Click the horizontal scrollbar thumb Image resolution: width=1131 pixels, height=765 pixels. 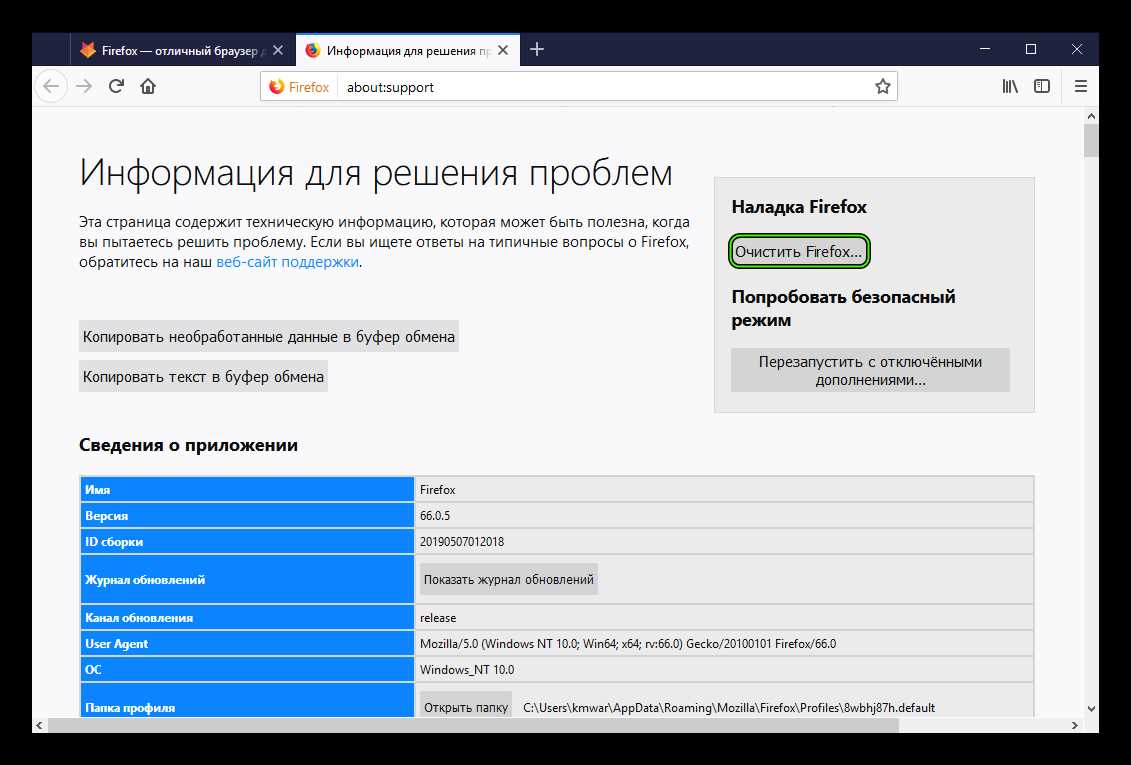[x=473, y=725]
